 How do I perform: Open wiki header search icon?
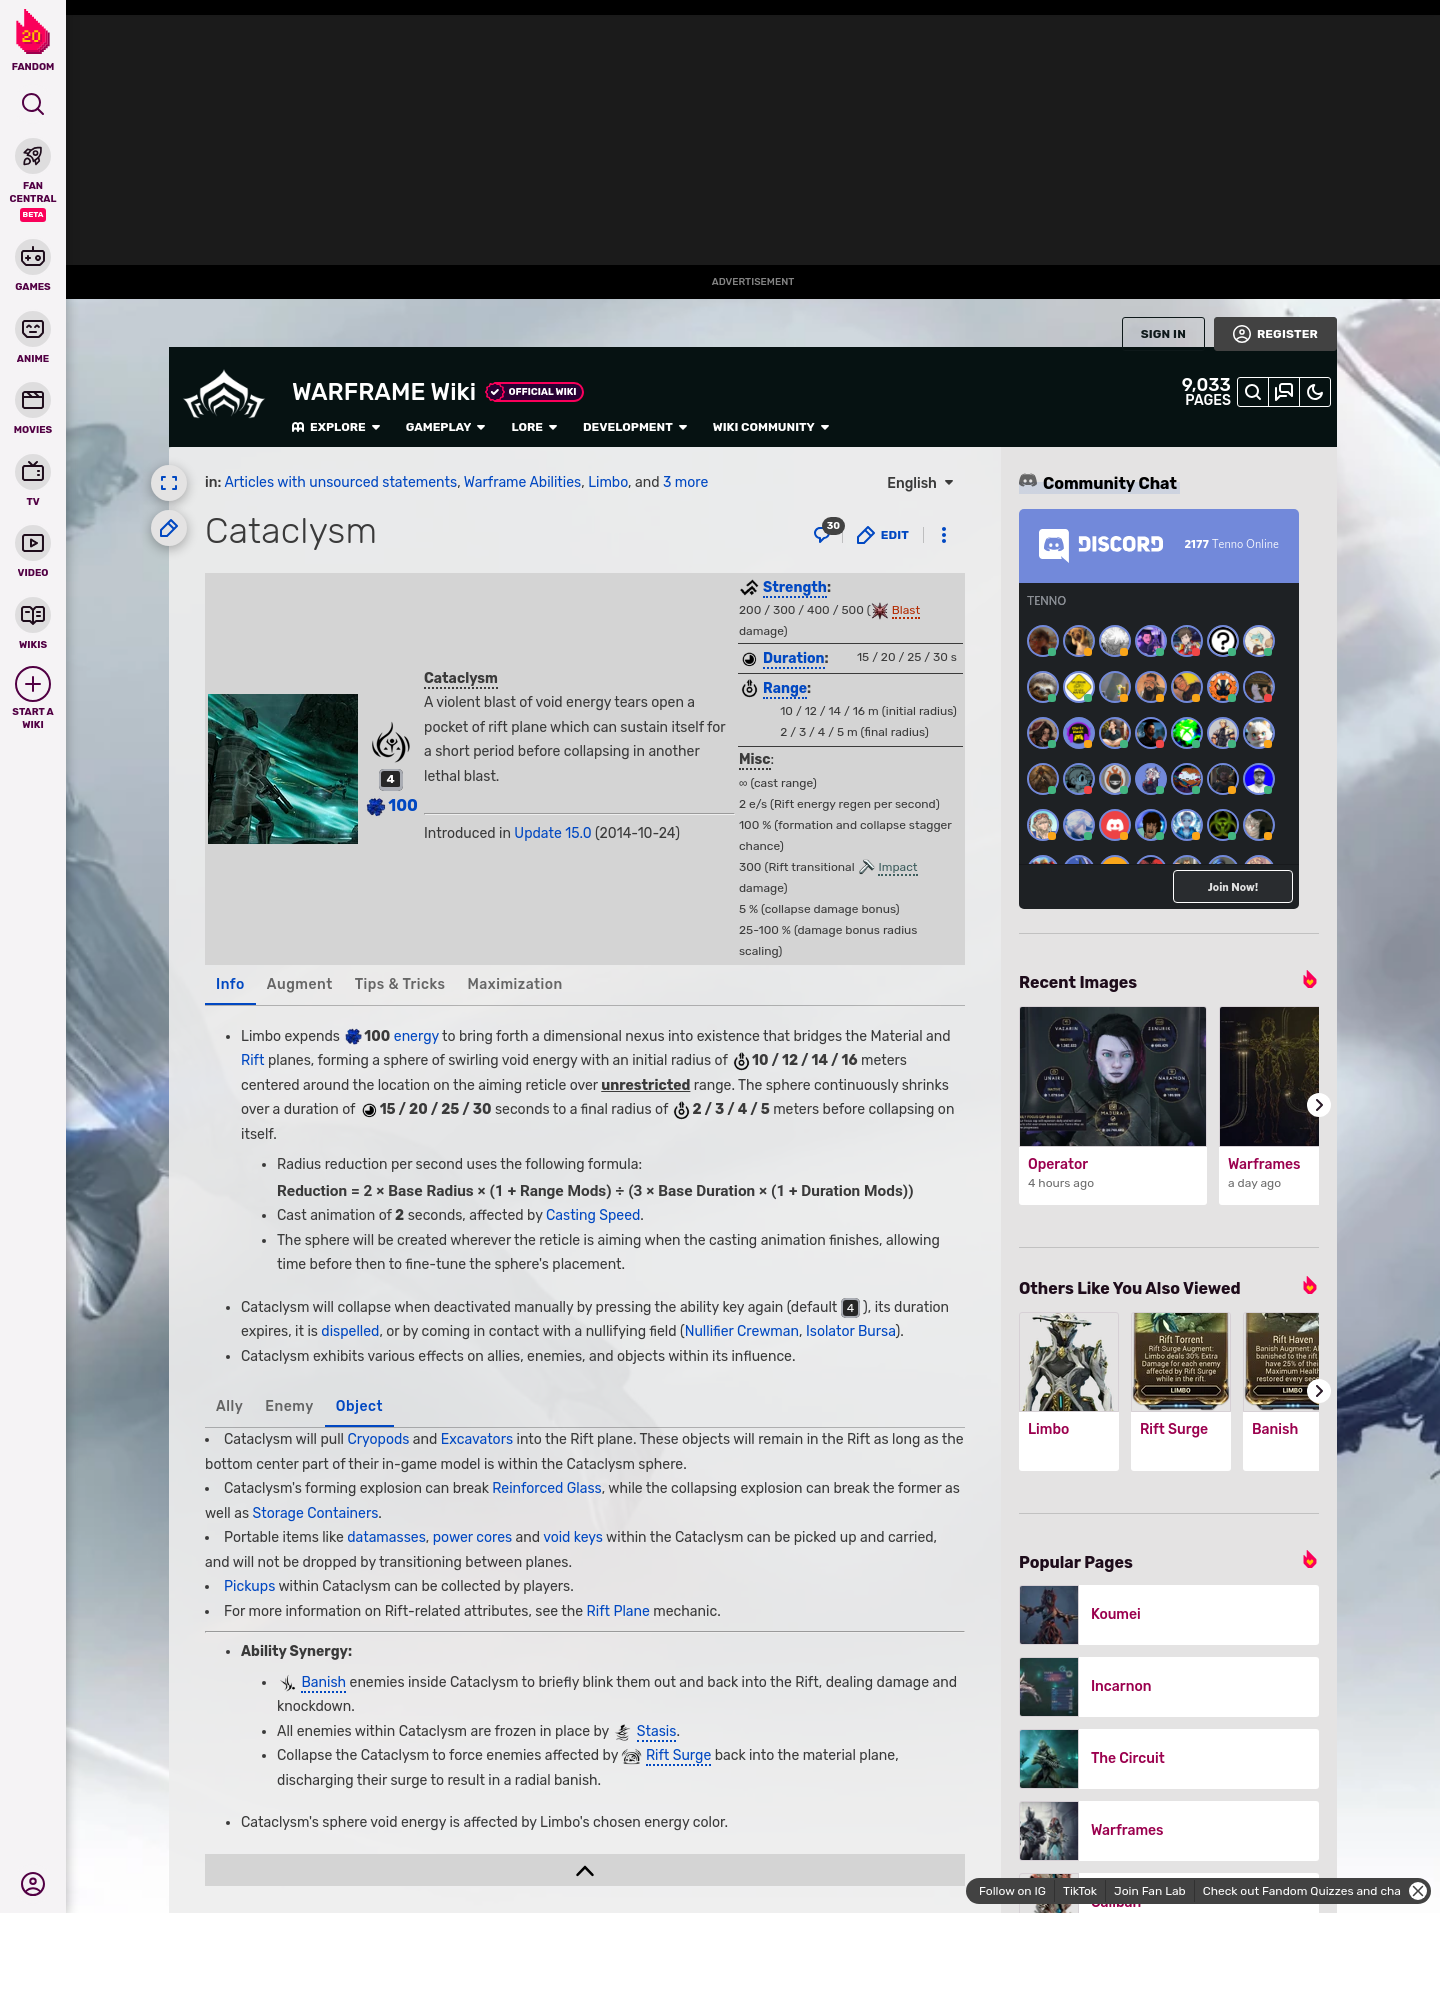pyautogui.click(x=1253, y=392)
